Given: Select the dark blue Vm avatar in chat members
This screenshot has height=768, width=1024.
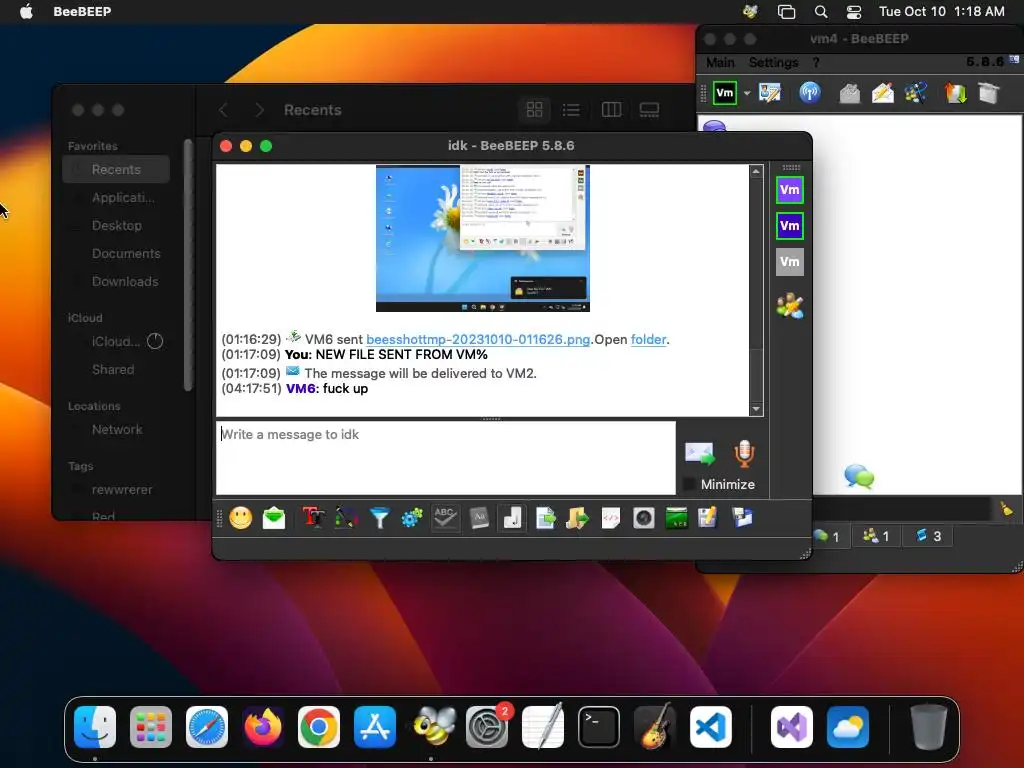Looking at the screenshot, I should coord(790,226).
